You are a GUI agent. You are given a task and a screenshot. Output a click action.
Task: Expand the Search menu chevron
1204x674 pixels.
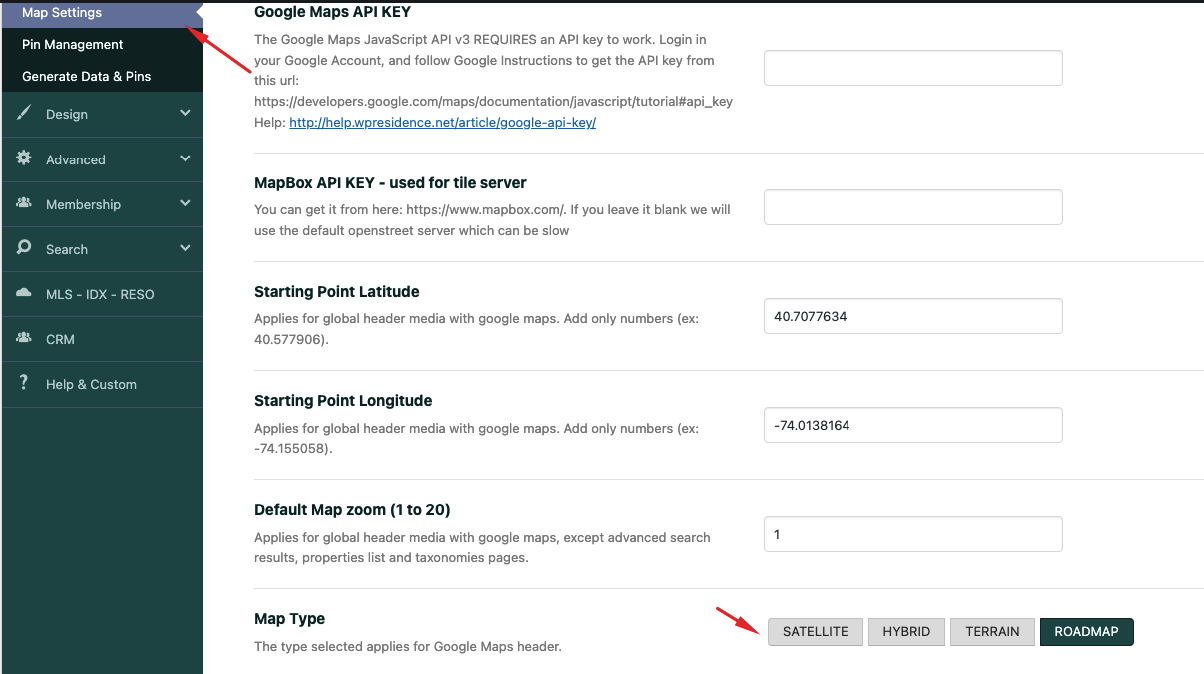click(x=185, y=248)
